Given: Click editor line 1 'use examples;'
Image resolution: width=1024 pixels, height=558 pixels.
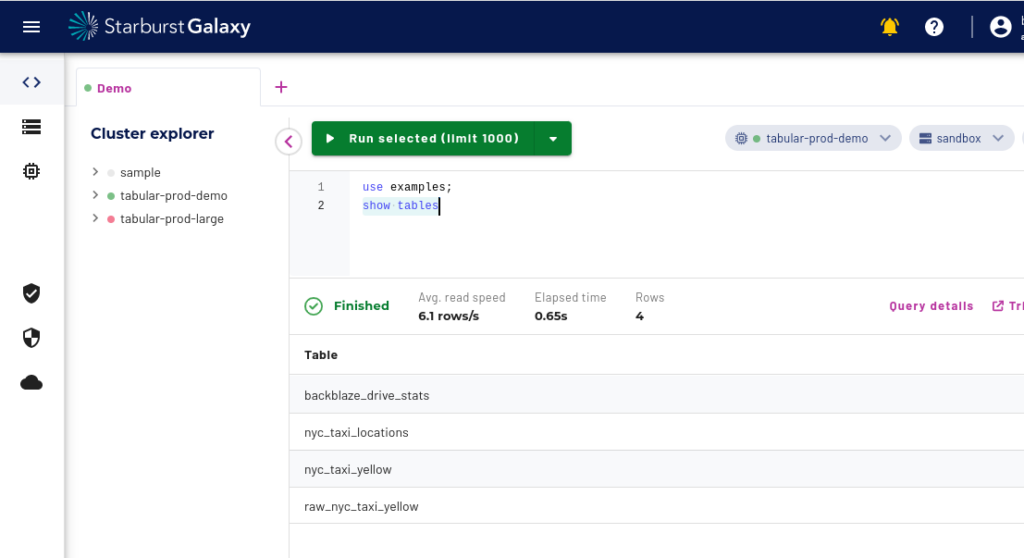Looking at the screenshot, I should tap(407, 187).
